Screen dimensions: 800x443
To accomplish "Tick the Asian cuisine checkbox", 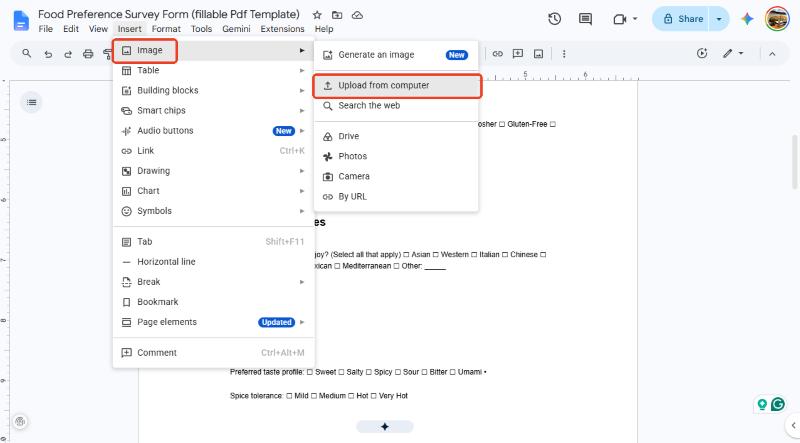I will pos(406,255).
